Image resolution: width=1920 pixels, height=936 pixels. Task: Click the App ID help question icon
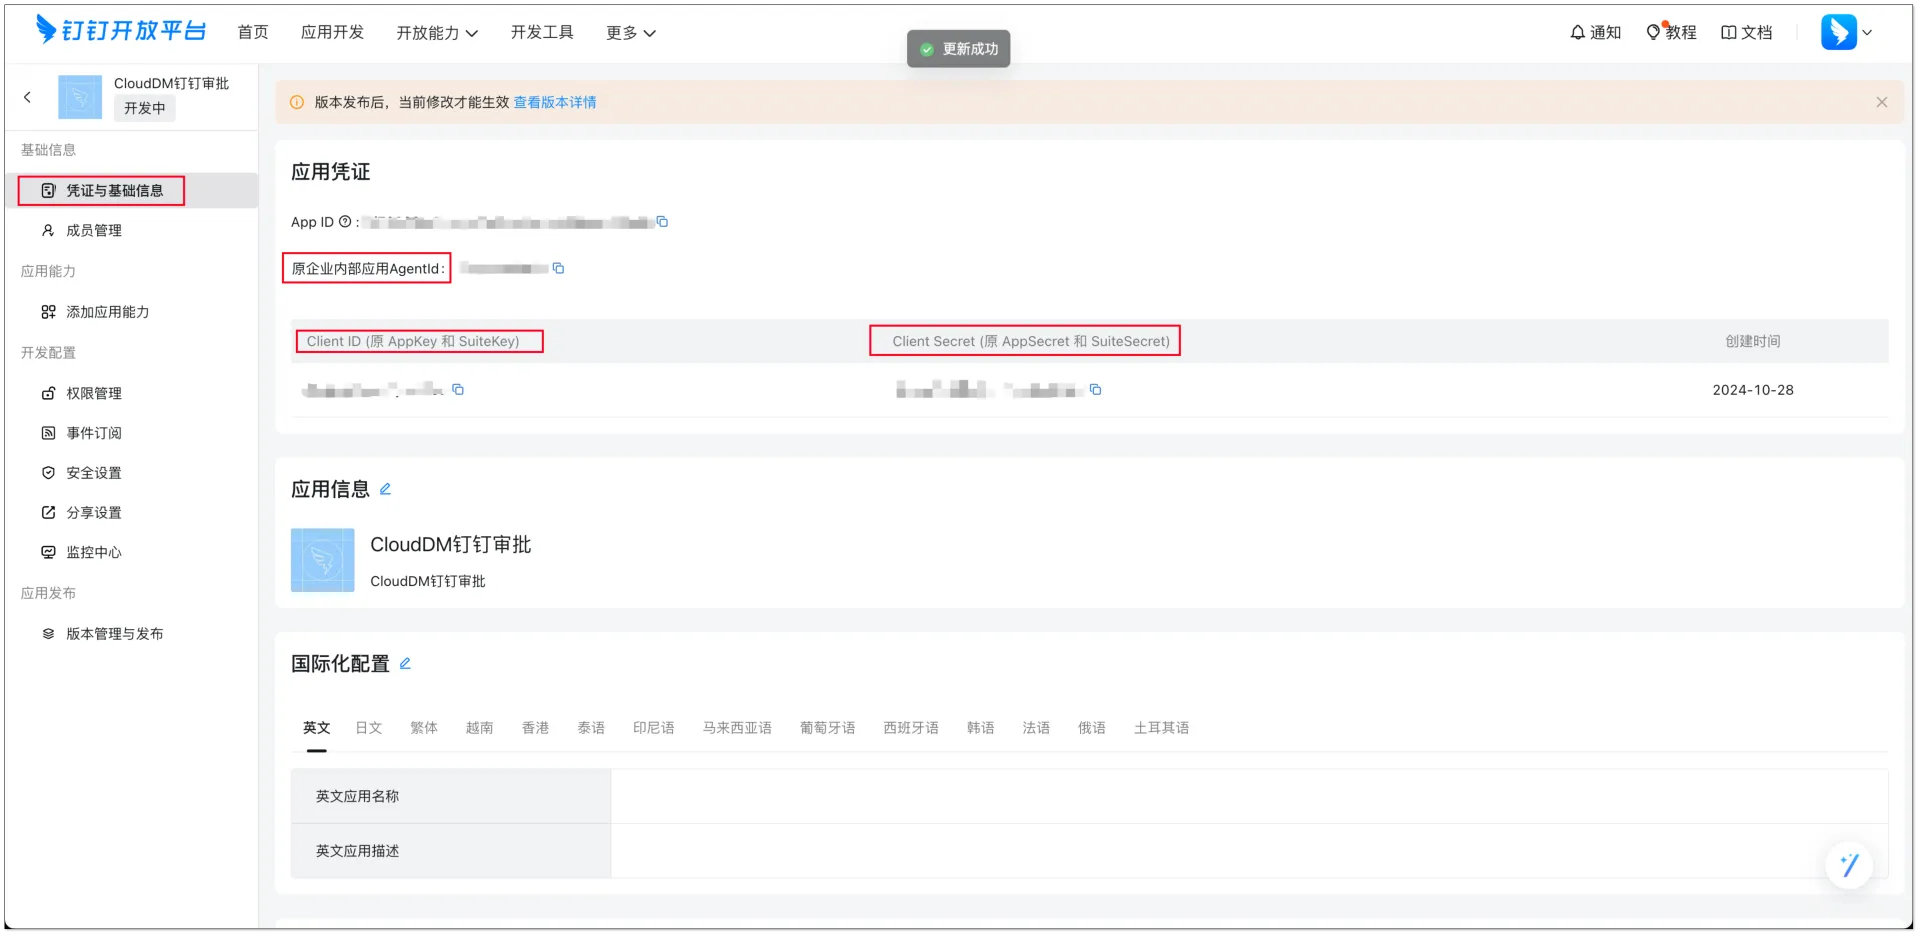[x=345, y=222]
